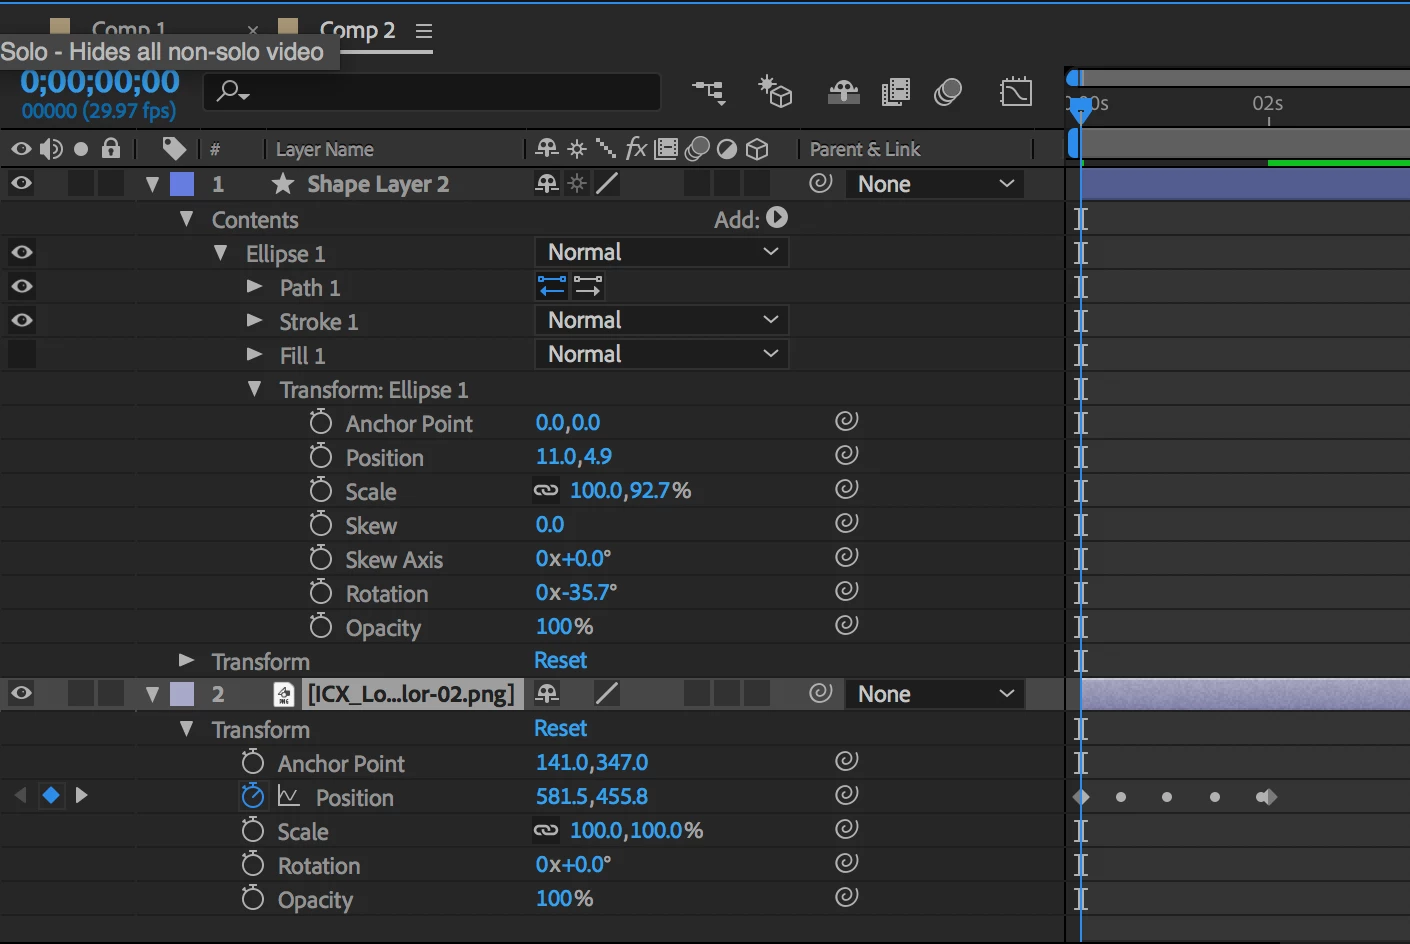Click the current timecode 0;00;00;00

point(100,82)
